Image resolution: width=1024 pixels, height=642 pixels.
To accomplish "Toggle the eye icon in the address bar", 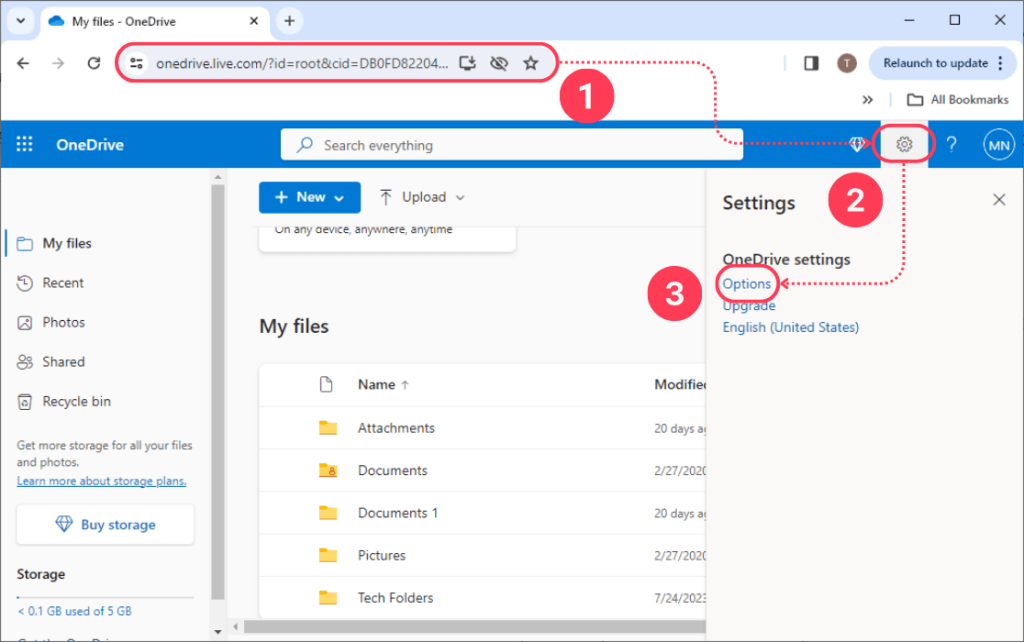I will 498,62.
